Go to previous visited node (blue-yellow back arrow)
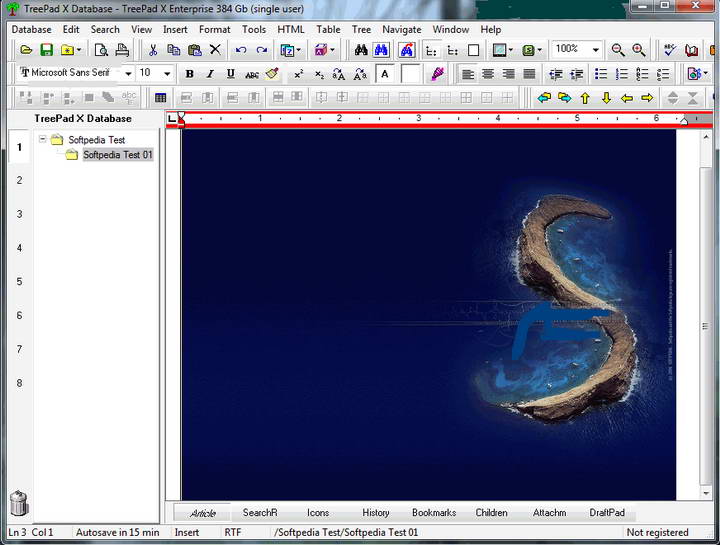This screenshot has height=545, width=720. [x=544, y=98]
